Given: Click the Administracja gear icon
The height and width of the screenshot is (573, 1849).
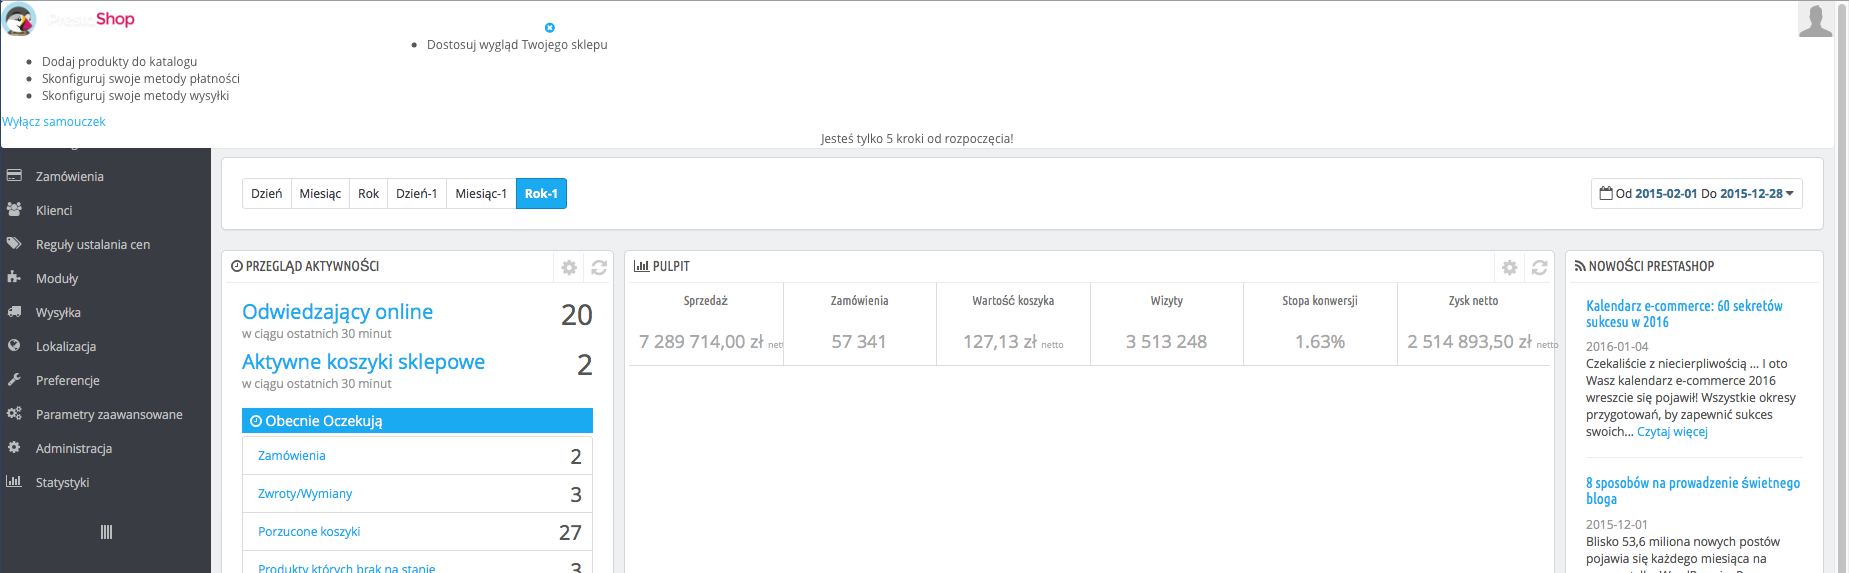Looking at the screenshot, I should [14, 448].
